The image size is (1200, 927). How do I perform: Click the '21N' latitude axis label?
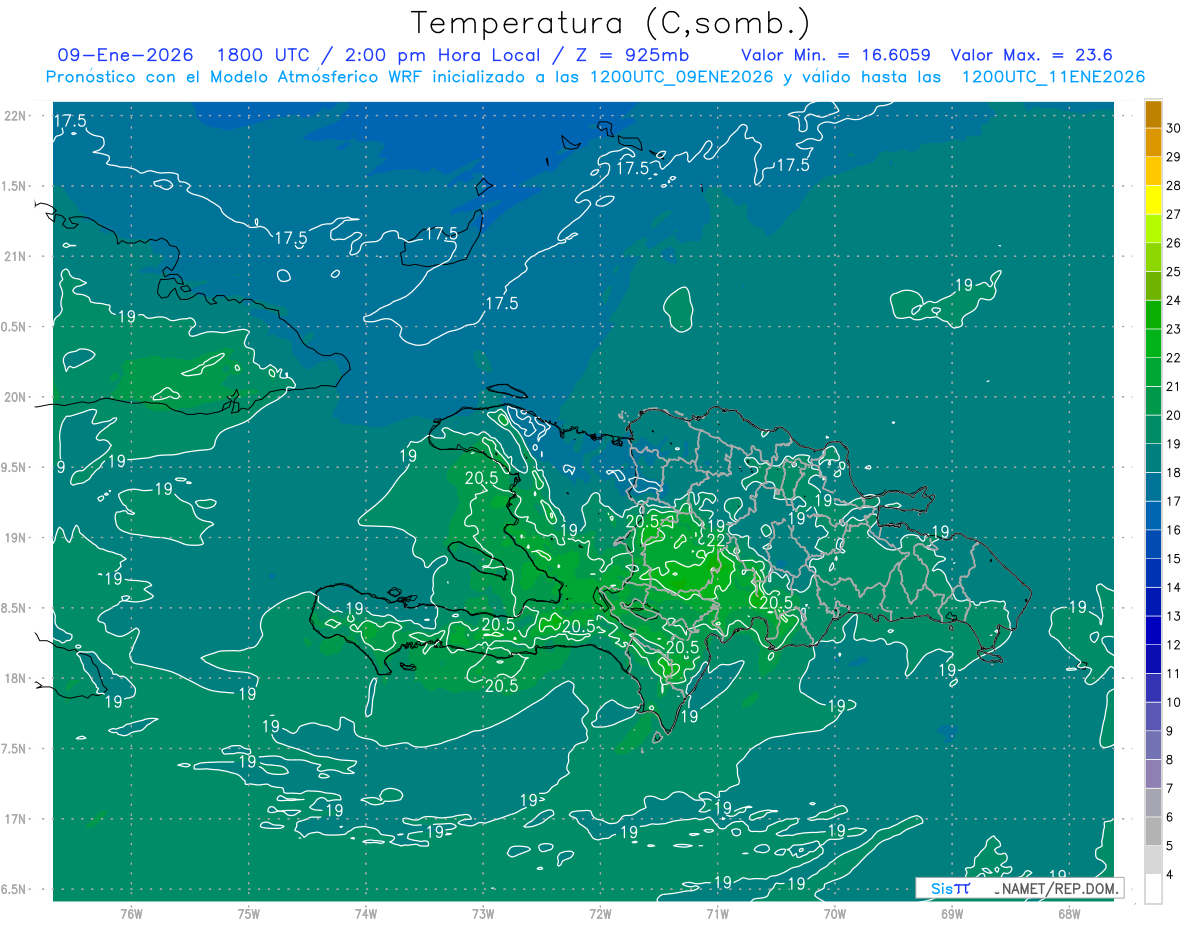15,256
